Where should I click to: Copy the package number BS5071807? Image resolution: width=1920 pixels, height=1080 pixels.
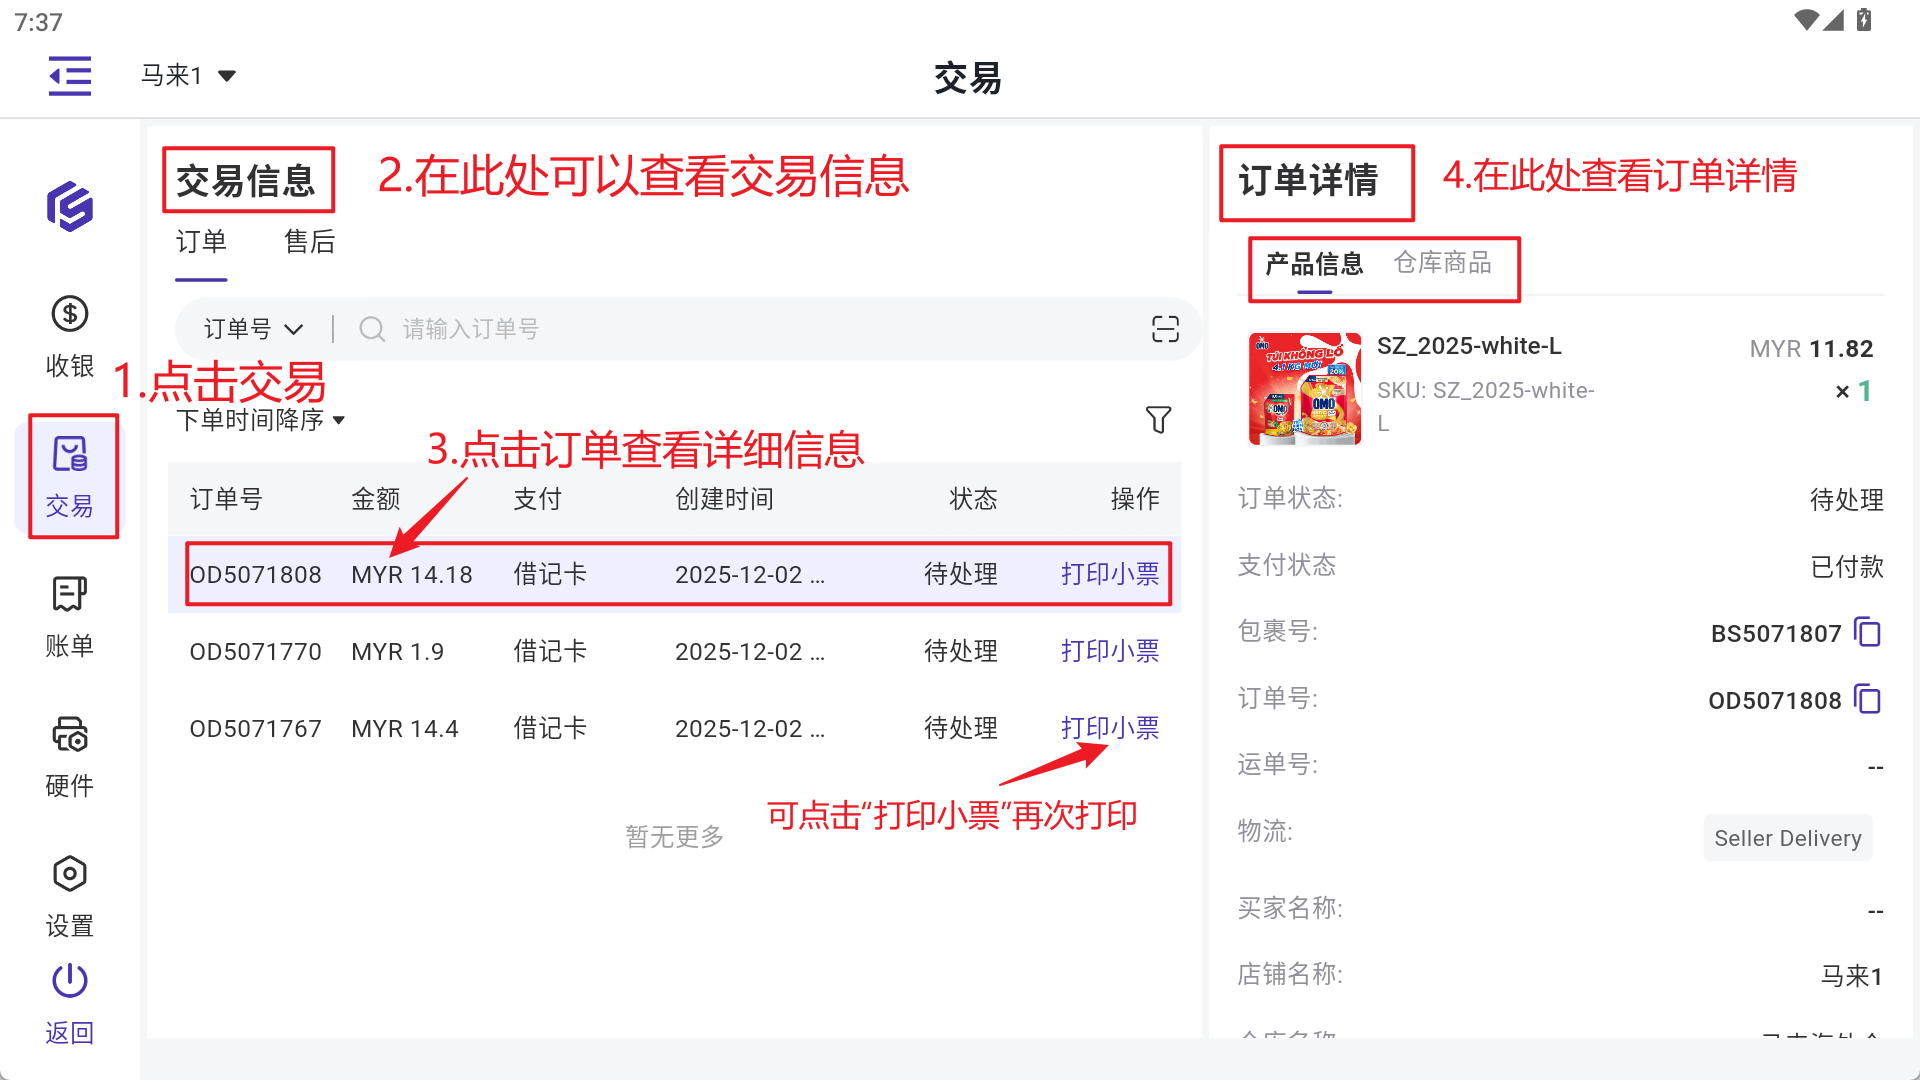point(1867,633)
